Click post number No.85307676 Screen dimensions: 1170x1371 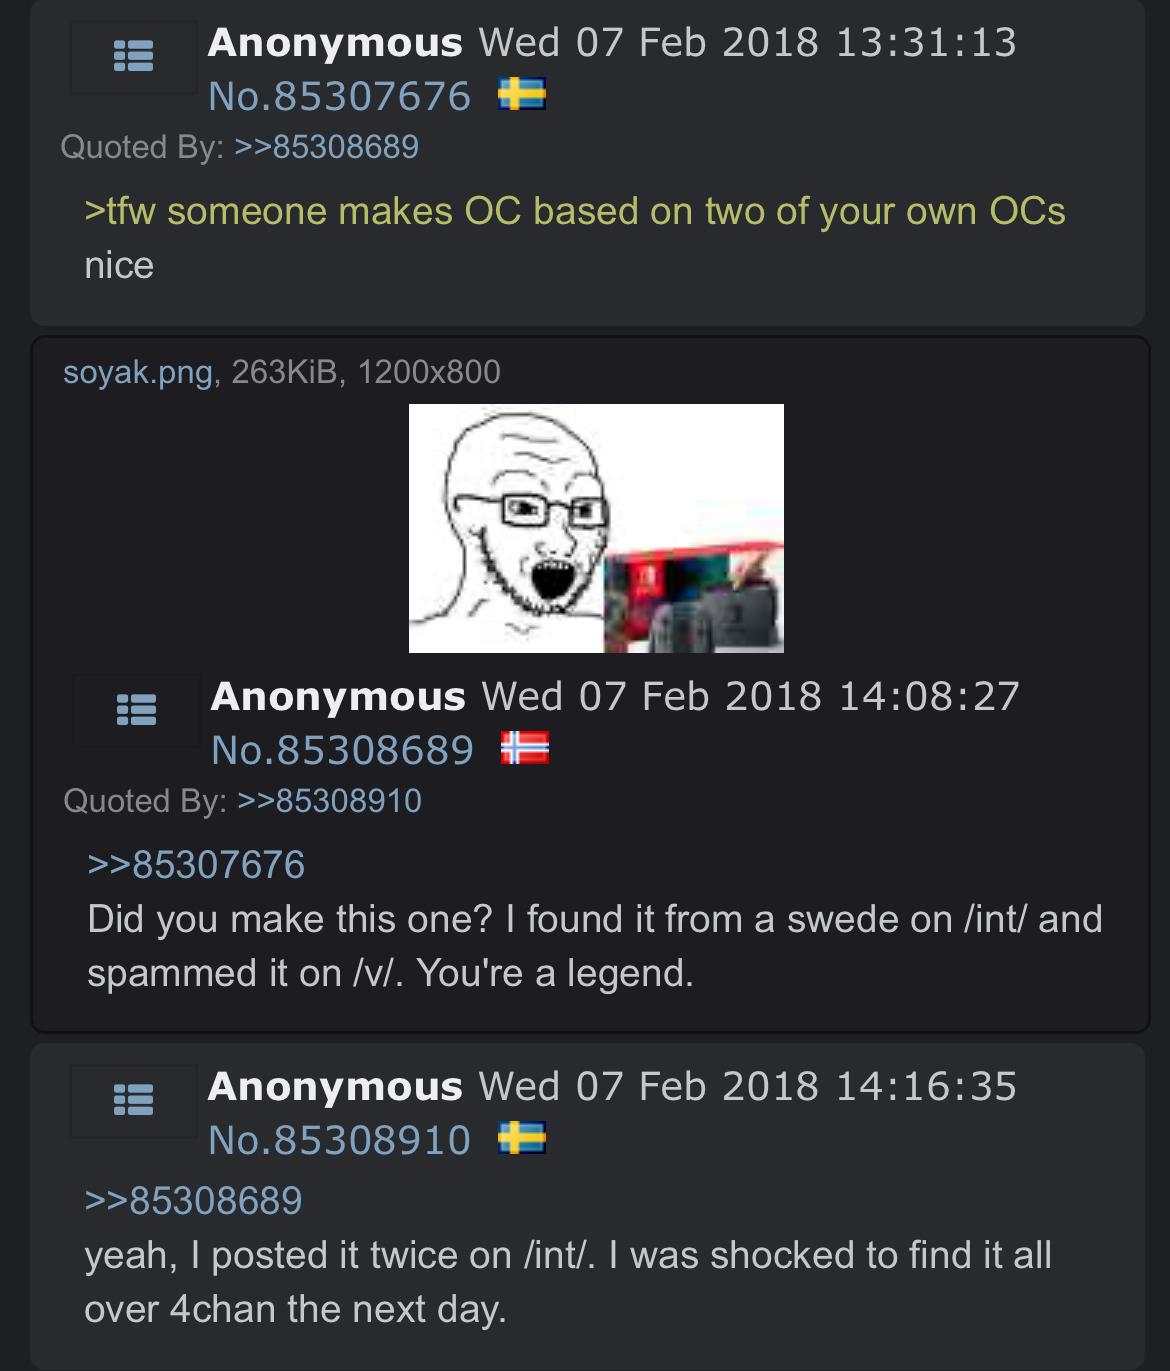pos(340,97)
